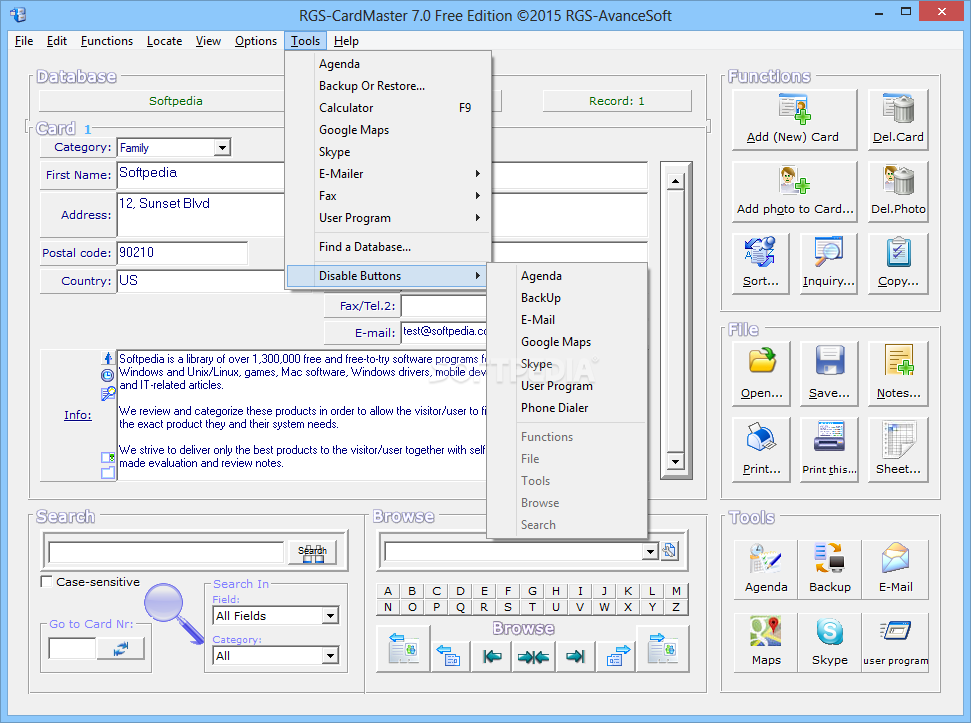Toggle Phone Dialer in Disable Buttons submenu
This screenshot has height=723, width=971.
(567, 408)
